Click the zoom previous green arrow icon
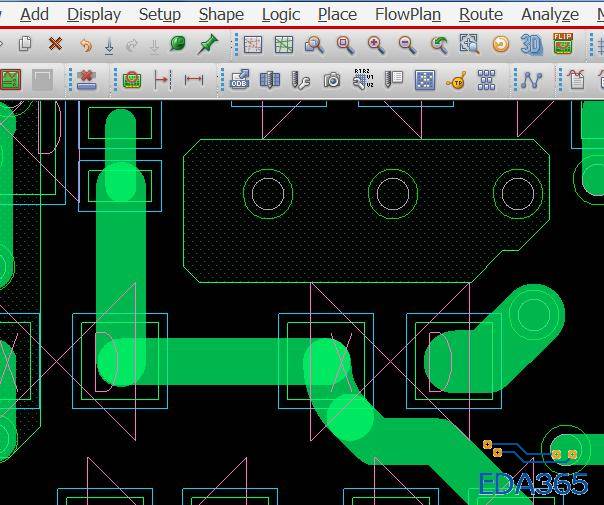Image resolution: width=604 pixels, height=505 pixels. click(x=438, y=45)
